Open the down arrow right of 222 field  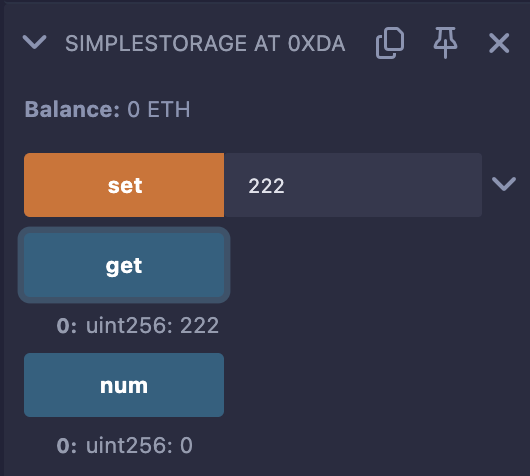[x=504, y=184]
